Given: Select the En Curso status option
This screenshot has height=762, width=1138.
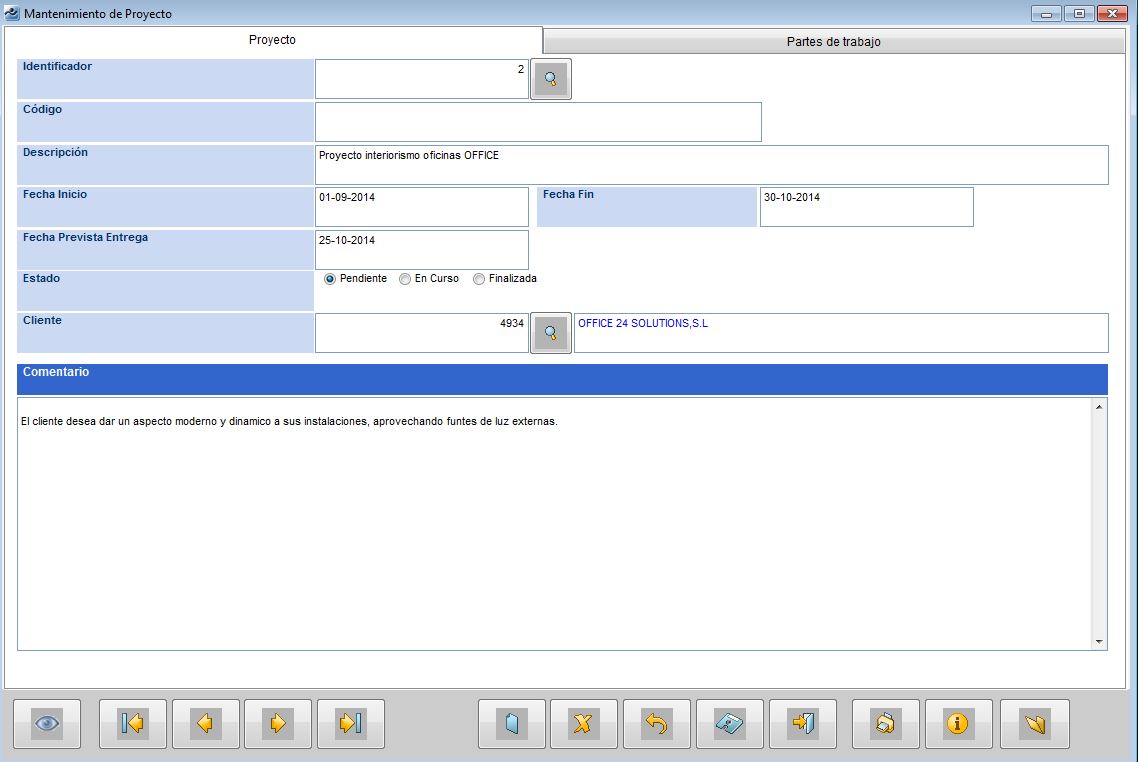Looking at the screenshot, I should click(x=405, y=279).
